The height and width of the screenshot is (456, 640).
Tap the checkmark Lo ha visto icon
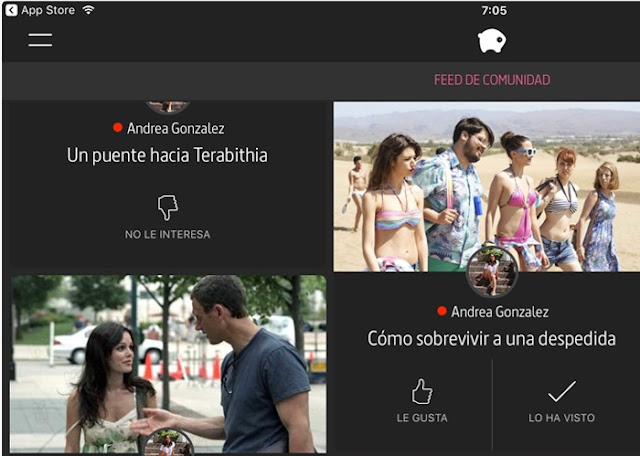coord(562,391)
